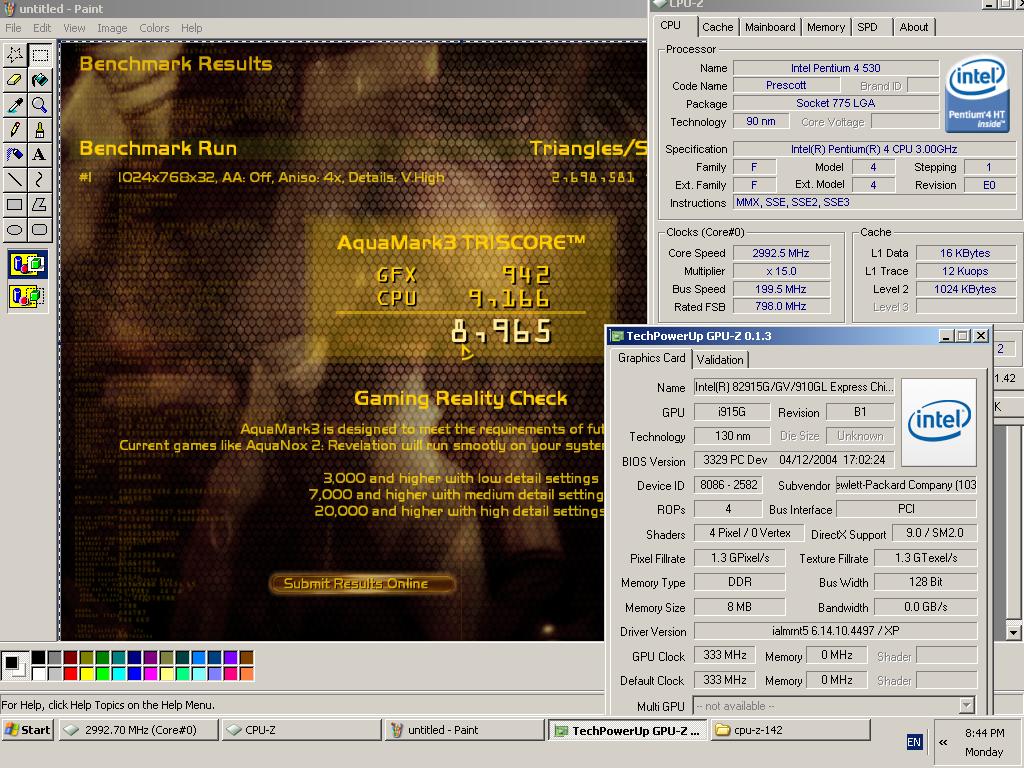
Task: Choose the Brush tool in Paint
Action: 40,129
